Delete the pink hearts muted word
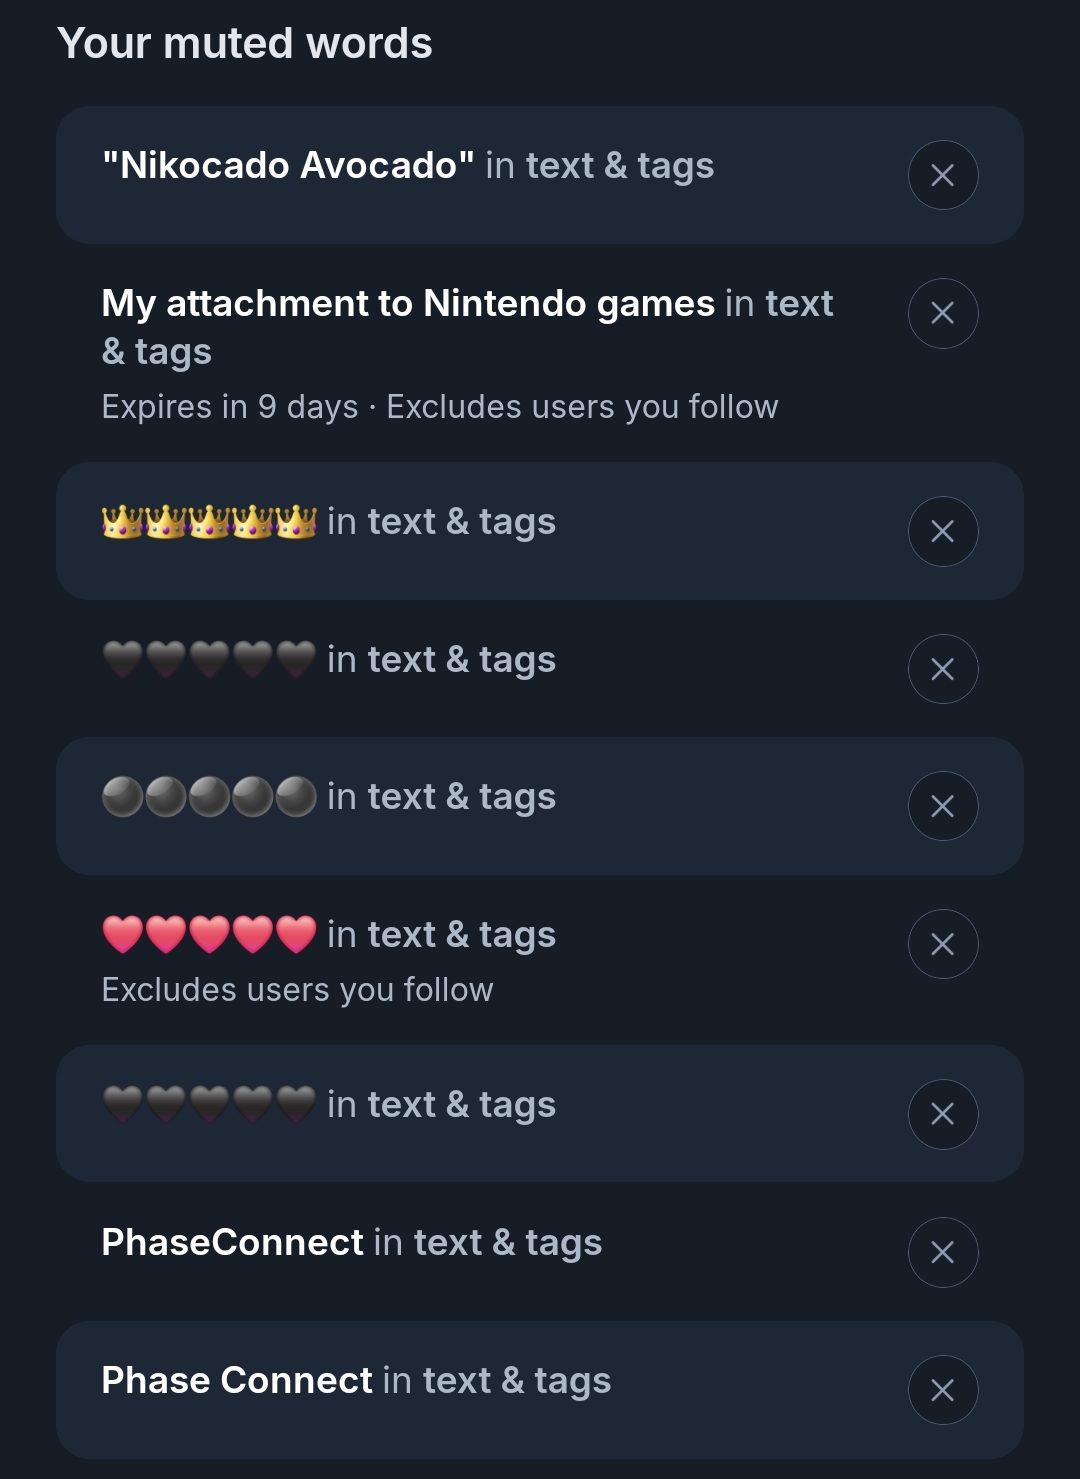Viewport: 1080px width, 1479px height. point(942,944)
